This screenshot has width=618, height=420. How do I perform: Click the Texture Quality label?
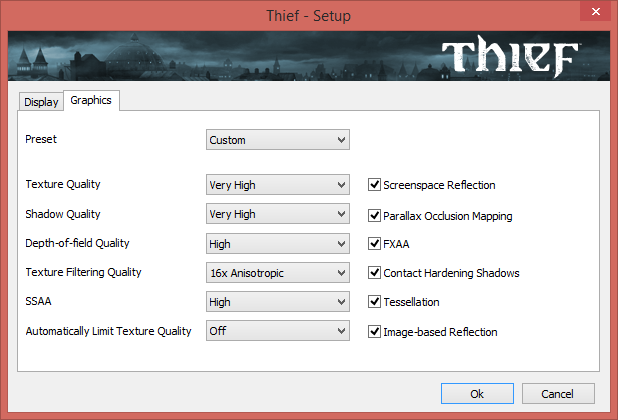tap(63, 184)
